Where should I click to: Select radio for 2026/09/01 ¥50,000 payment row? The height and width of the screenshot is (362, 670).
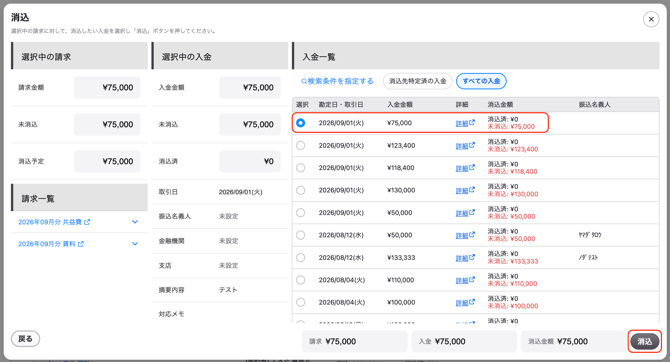tap(301, 212)
